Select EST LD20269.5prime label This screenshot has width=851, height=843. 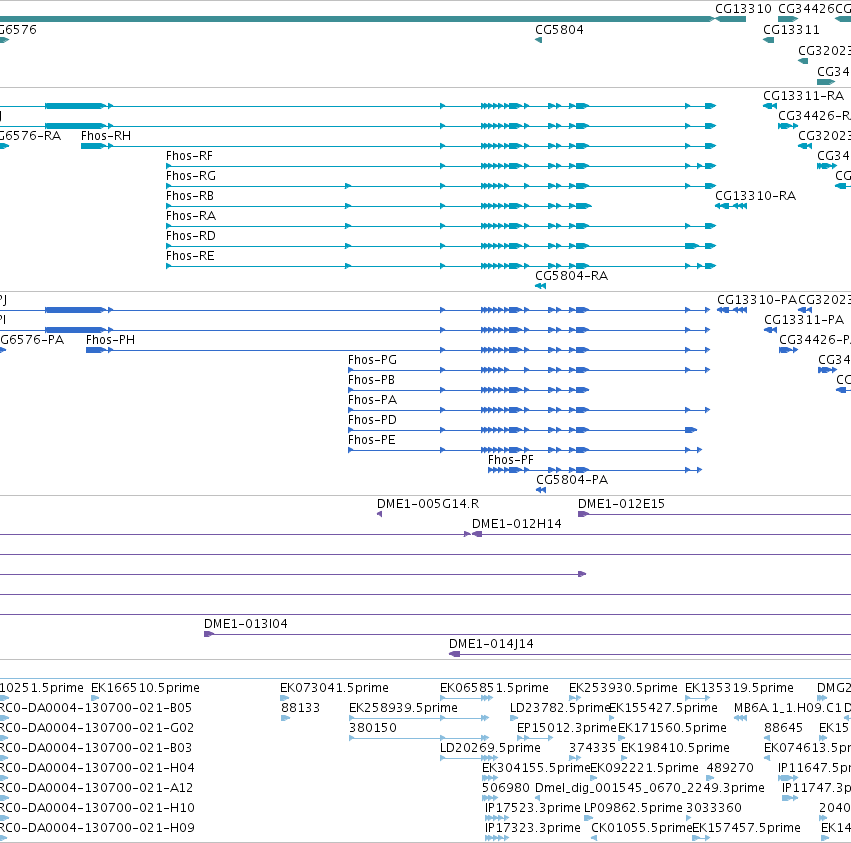[491, 748]
